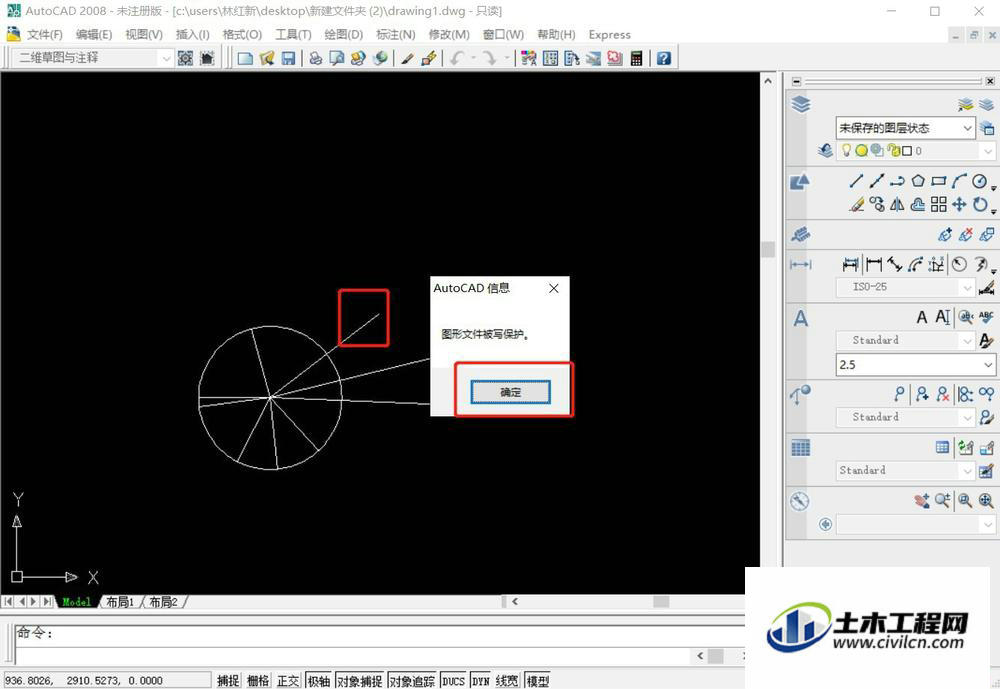This screenshot has width=1000, height=689.
Task: Click the New drawing icon in toolbar
Action: coord(245,59)
